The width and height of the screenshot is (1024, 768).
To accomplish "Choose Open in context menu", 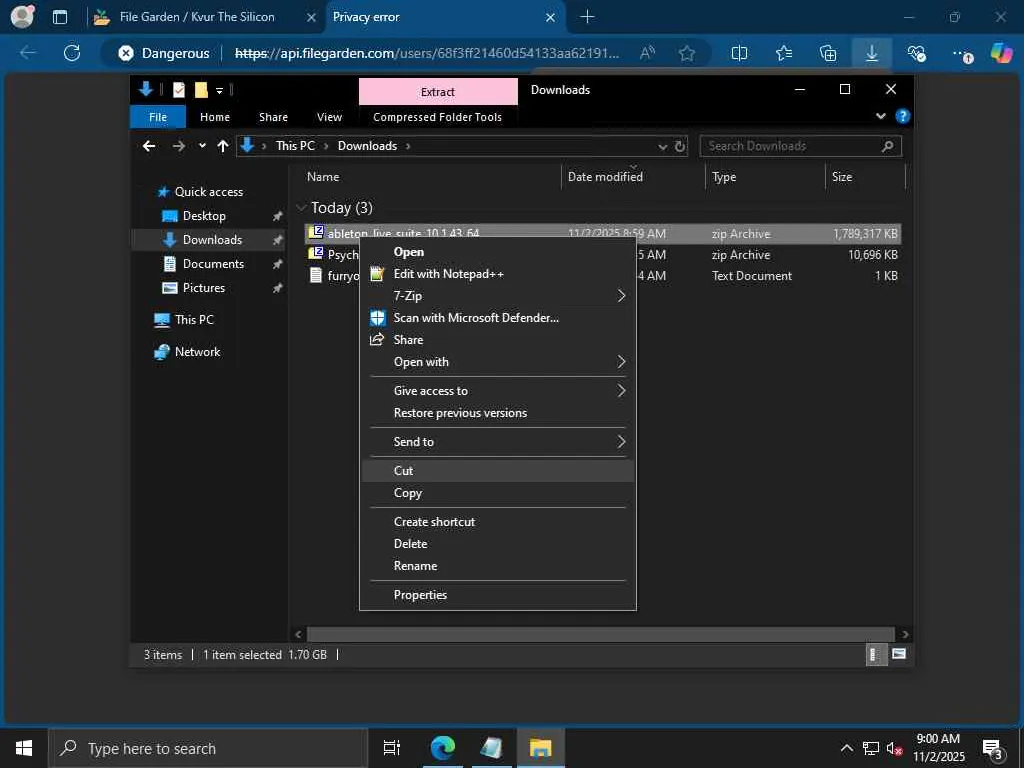I will point(497,252).
